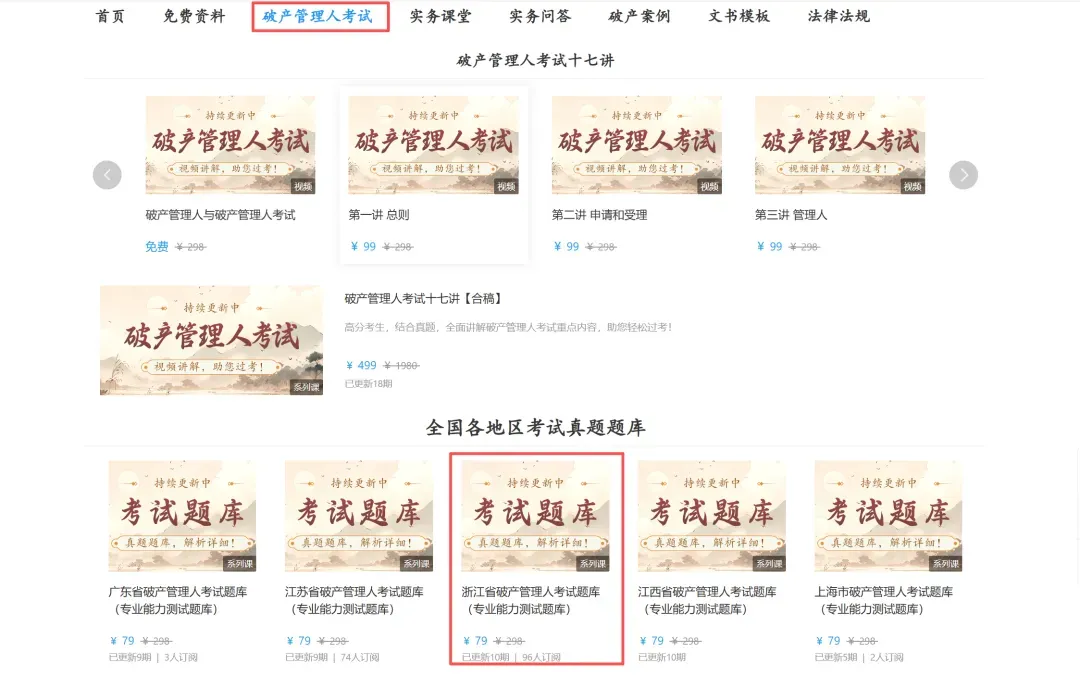Viewport: 1080px width, 675px height.
Task: Open the 第三讲 管理人 video thumbnail
Action: point(840,145)
